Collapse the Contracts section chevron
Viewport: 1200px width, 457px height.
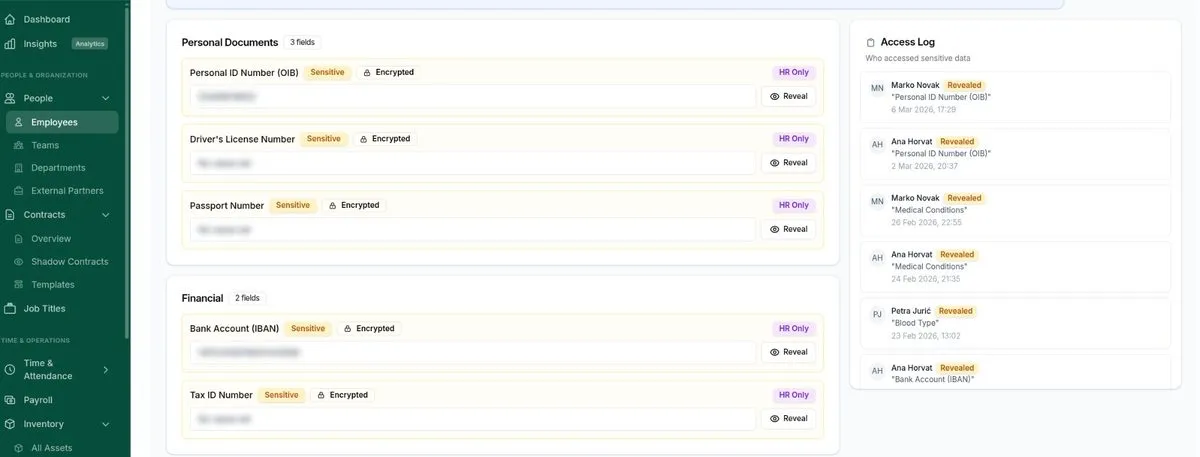[x=105, y=215]
